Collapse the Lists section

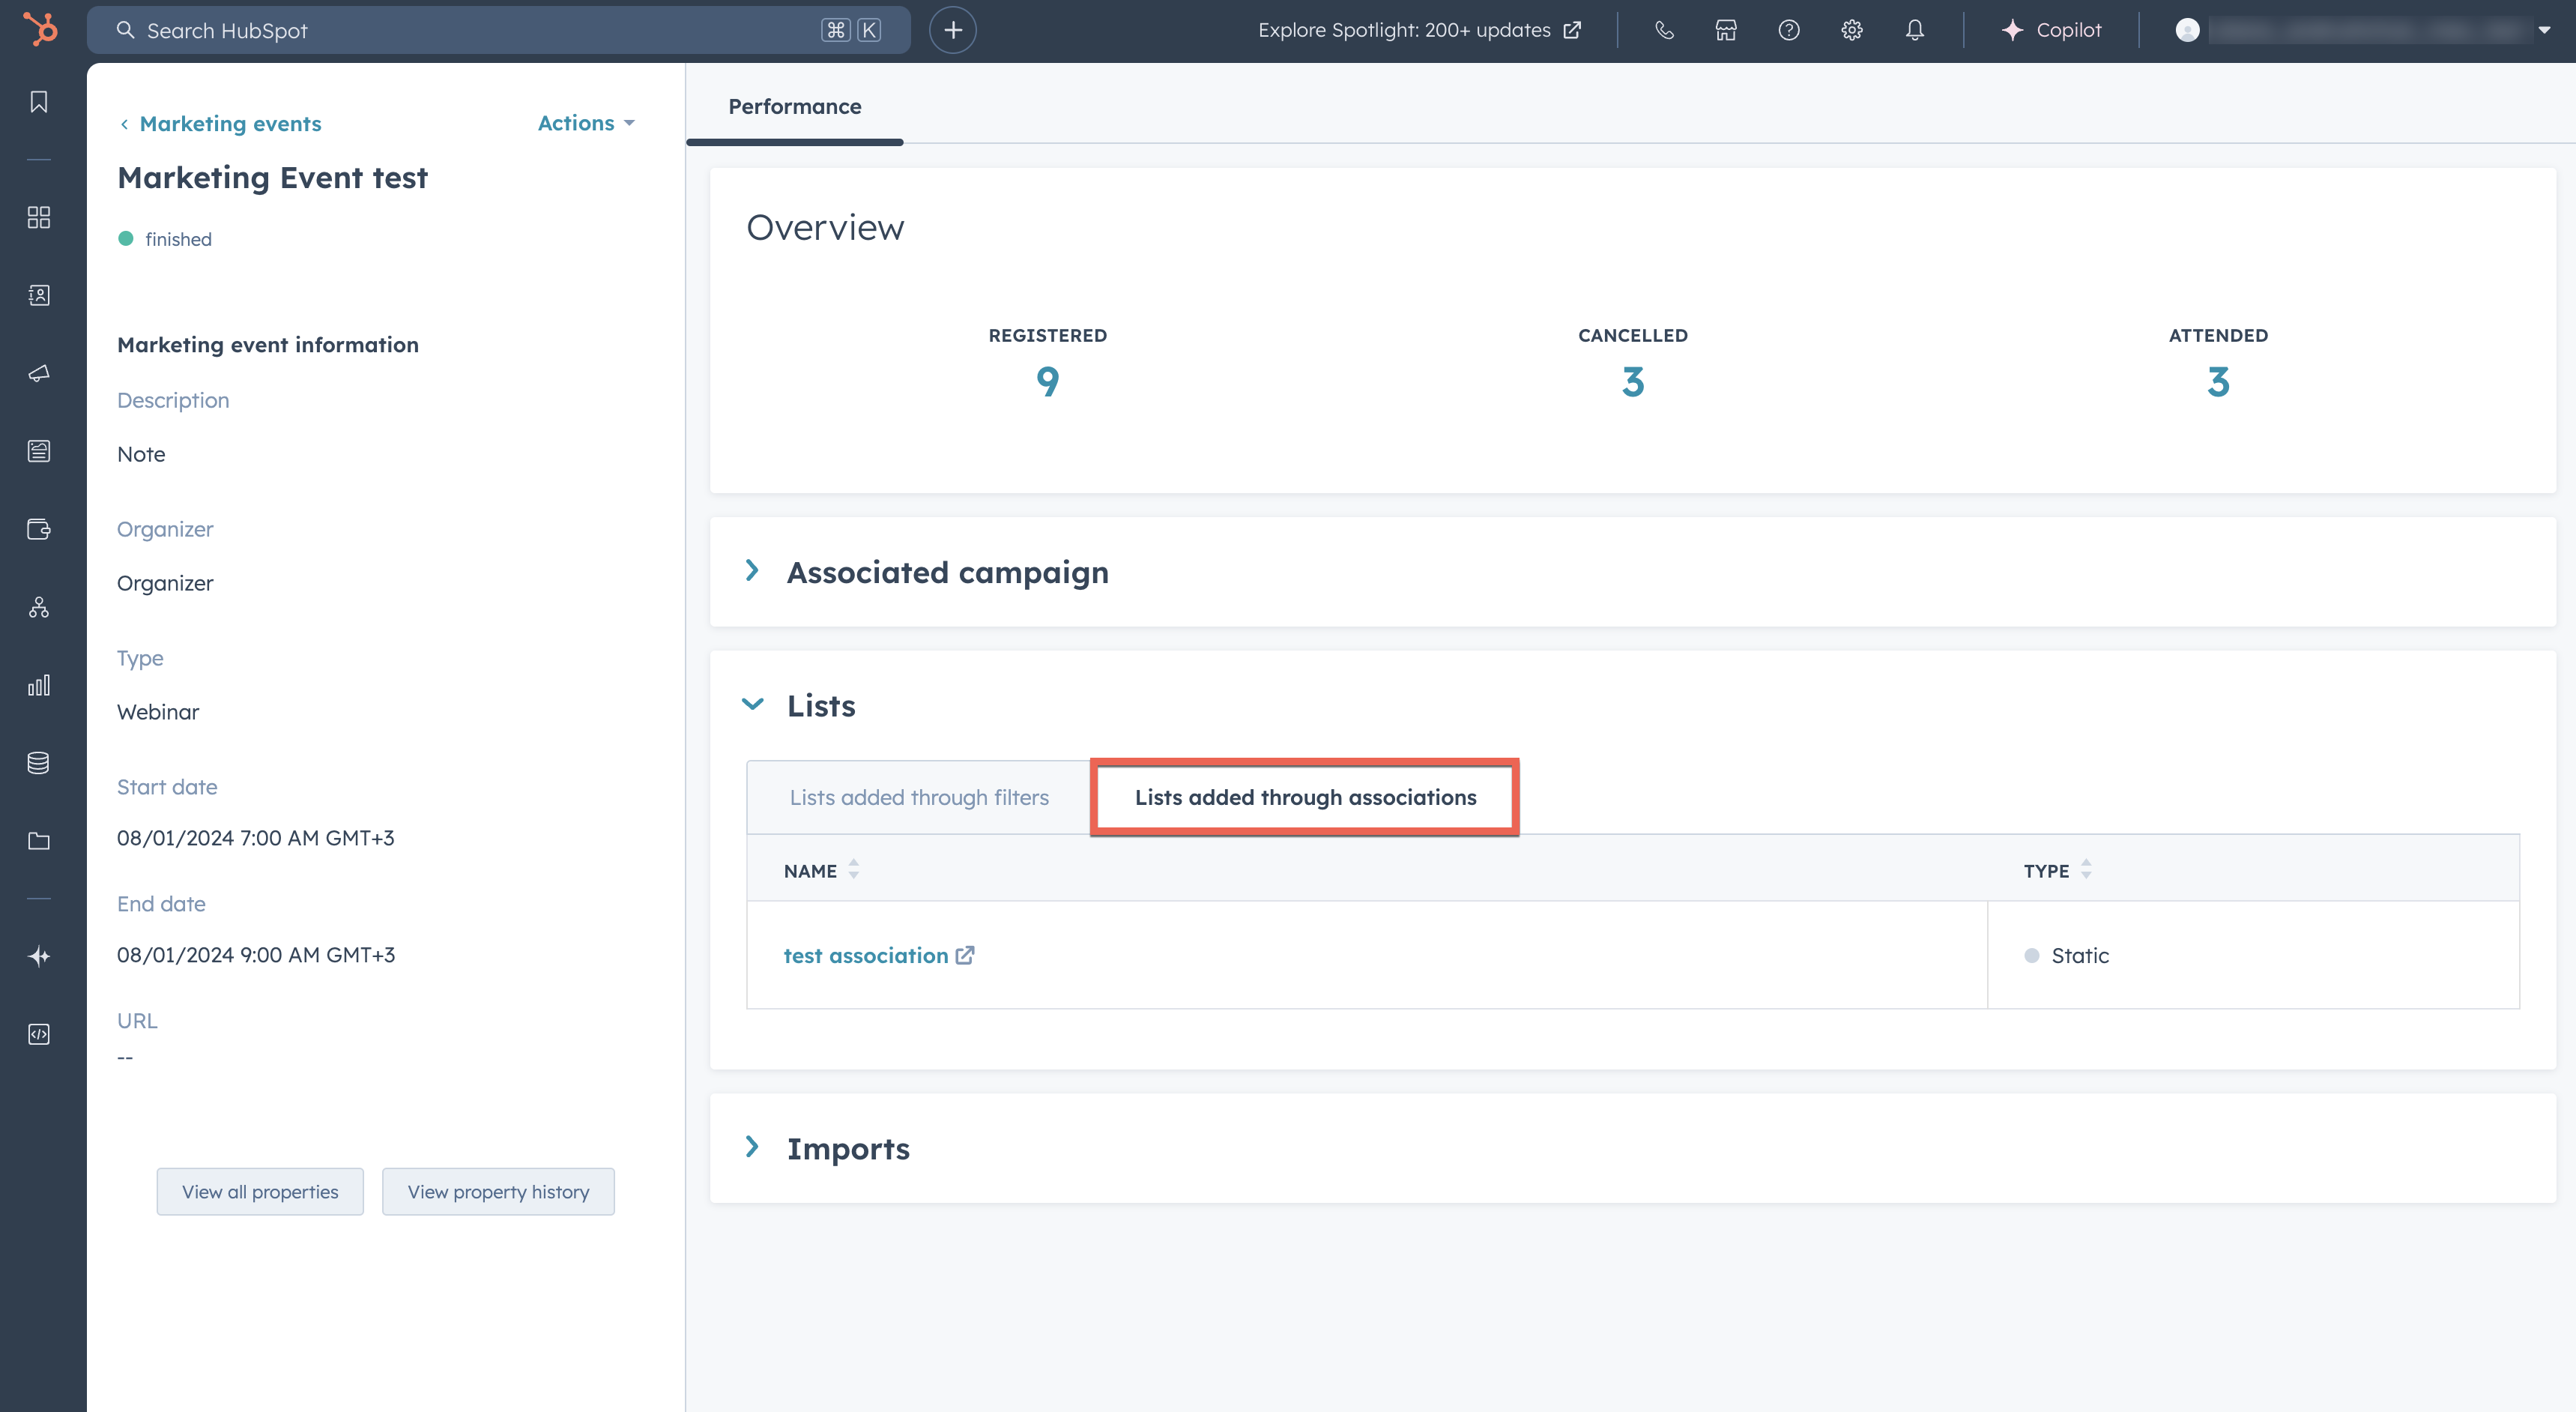(752, 705)
